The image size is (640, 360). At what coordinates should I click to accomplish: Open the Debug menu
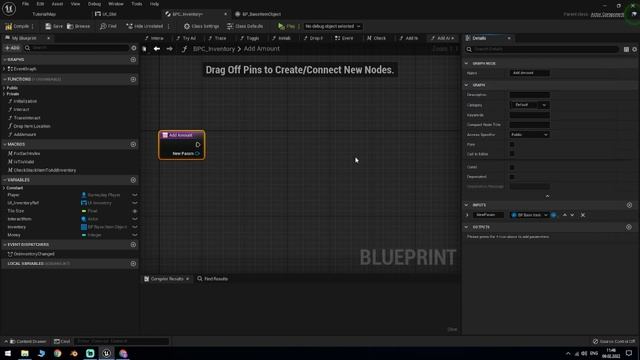(94, 4)
